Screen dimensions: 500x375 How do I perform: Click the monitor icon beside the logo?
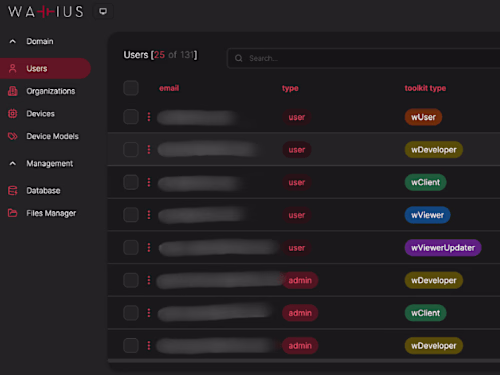[103, 12]
